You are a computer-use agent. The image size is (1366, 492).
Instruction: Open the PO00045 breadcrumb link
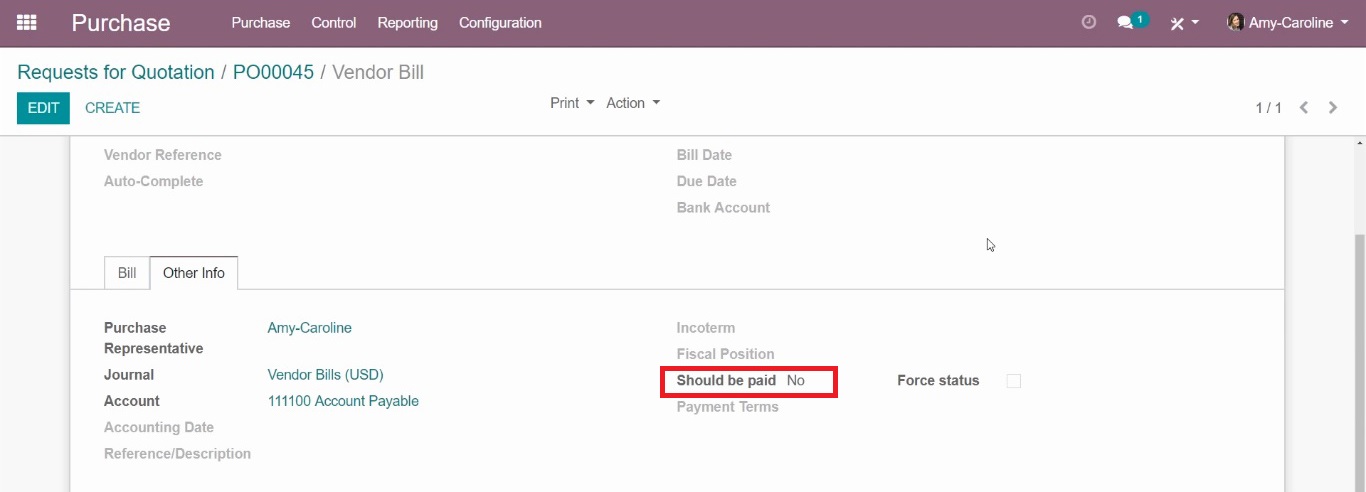273,72
